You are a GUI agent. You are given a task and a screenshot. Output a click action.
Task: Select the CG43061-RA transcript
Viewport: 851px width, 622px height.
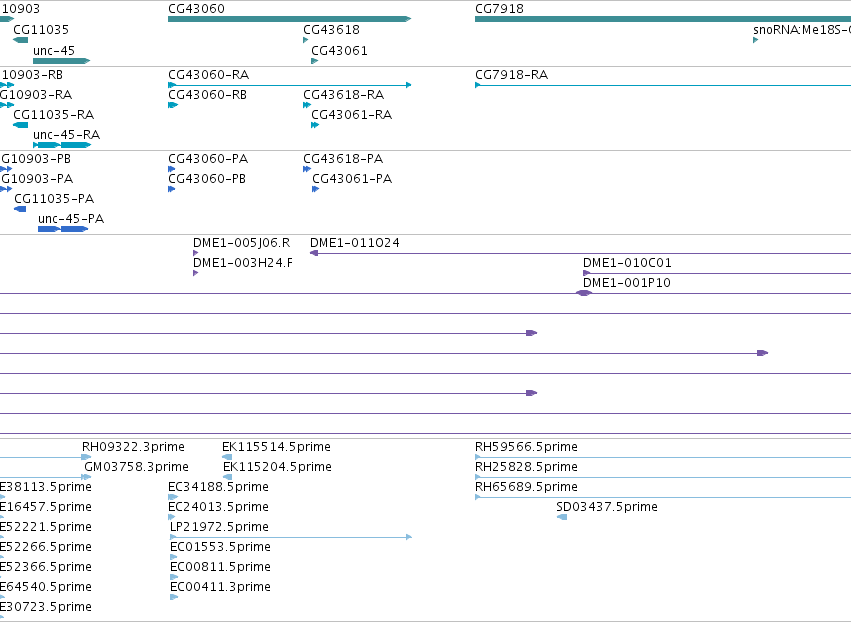[315, 125]
